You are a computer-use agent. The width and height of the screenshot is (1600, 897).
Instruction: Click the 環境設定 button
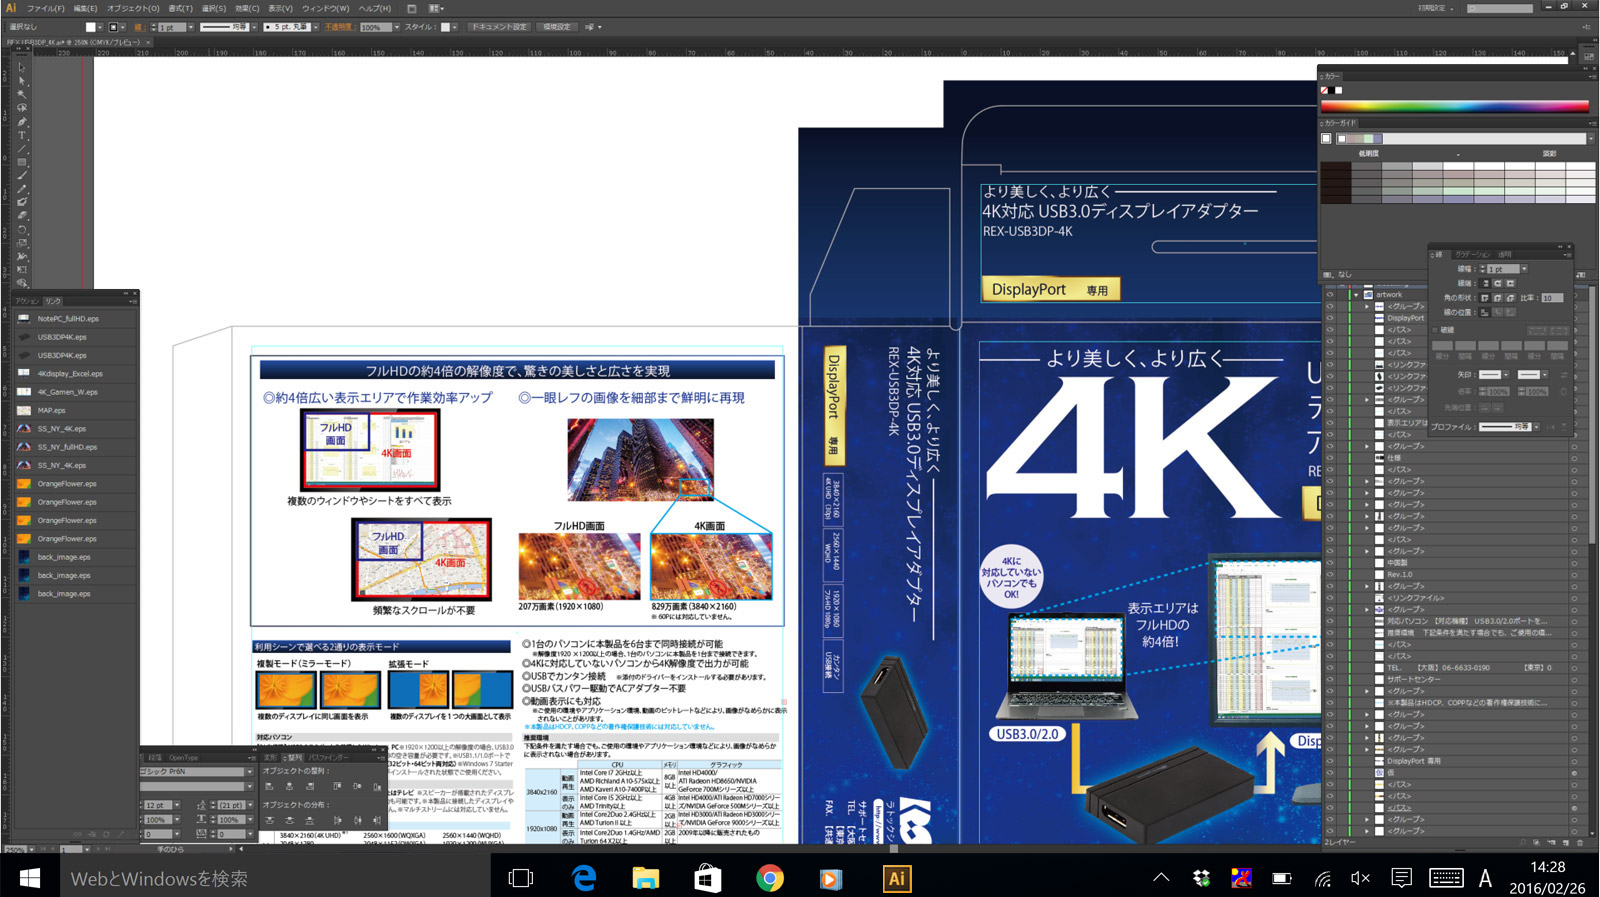click(557, 27)
